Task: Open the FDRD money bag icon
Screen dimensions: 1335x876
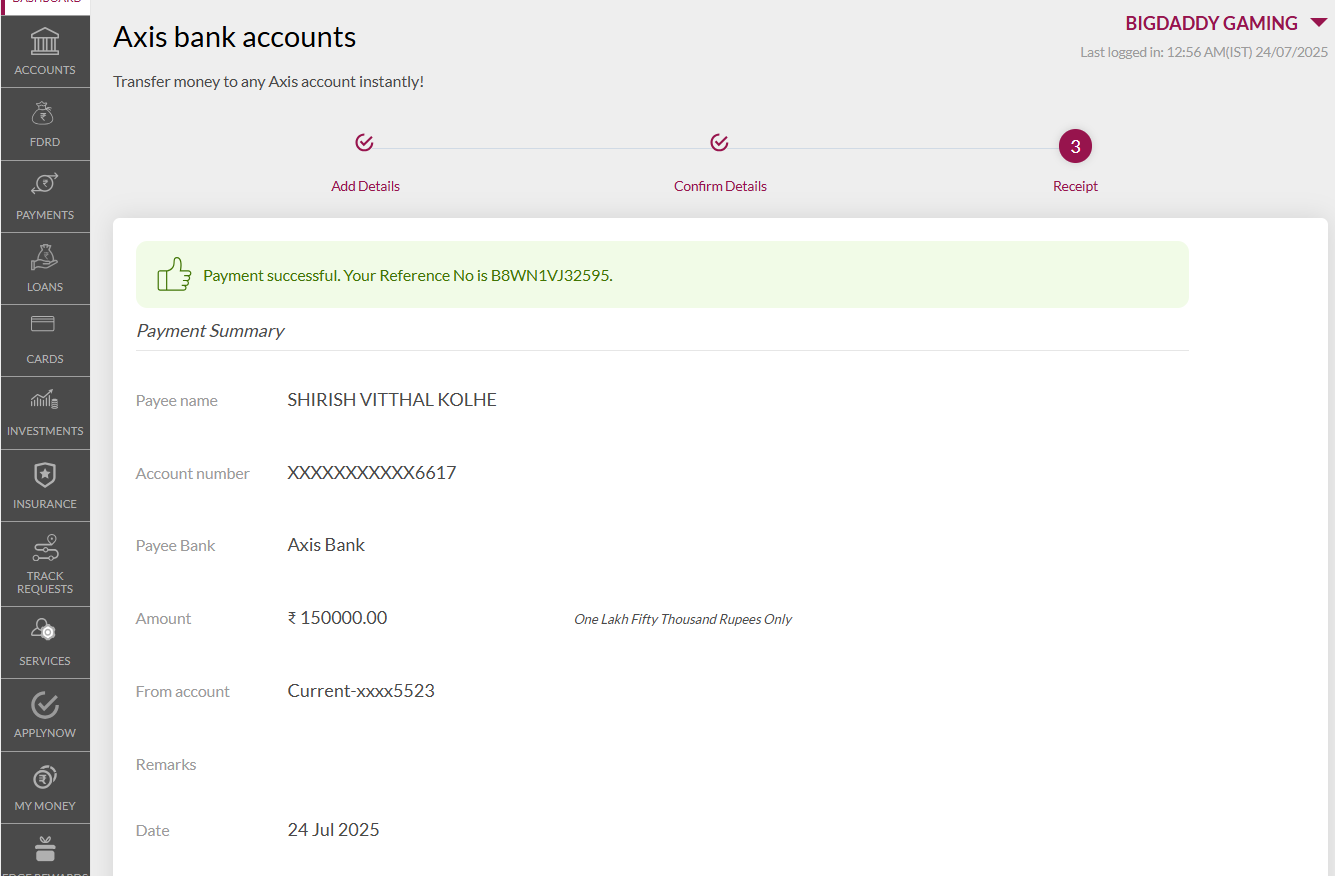Action: pos(45,114)
